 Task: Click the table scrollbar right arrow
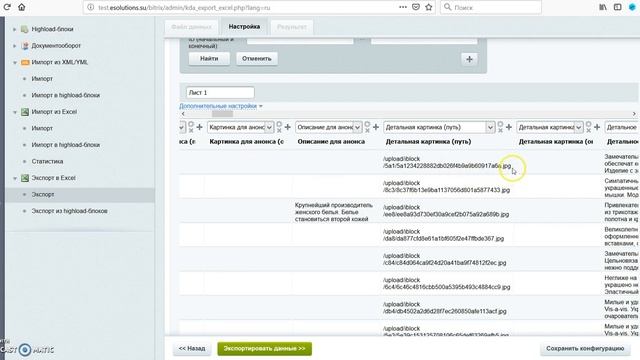click(x=634, y=114)
